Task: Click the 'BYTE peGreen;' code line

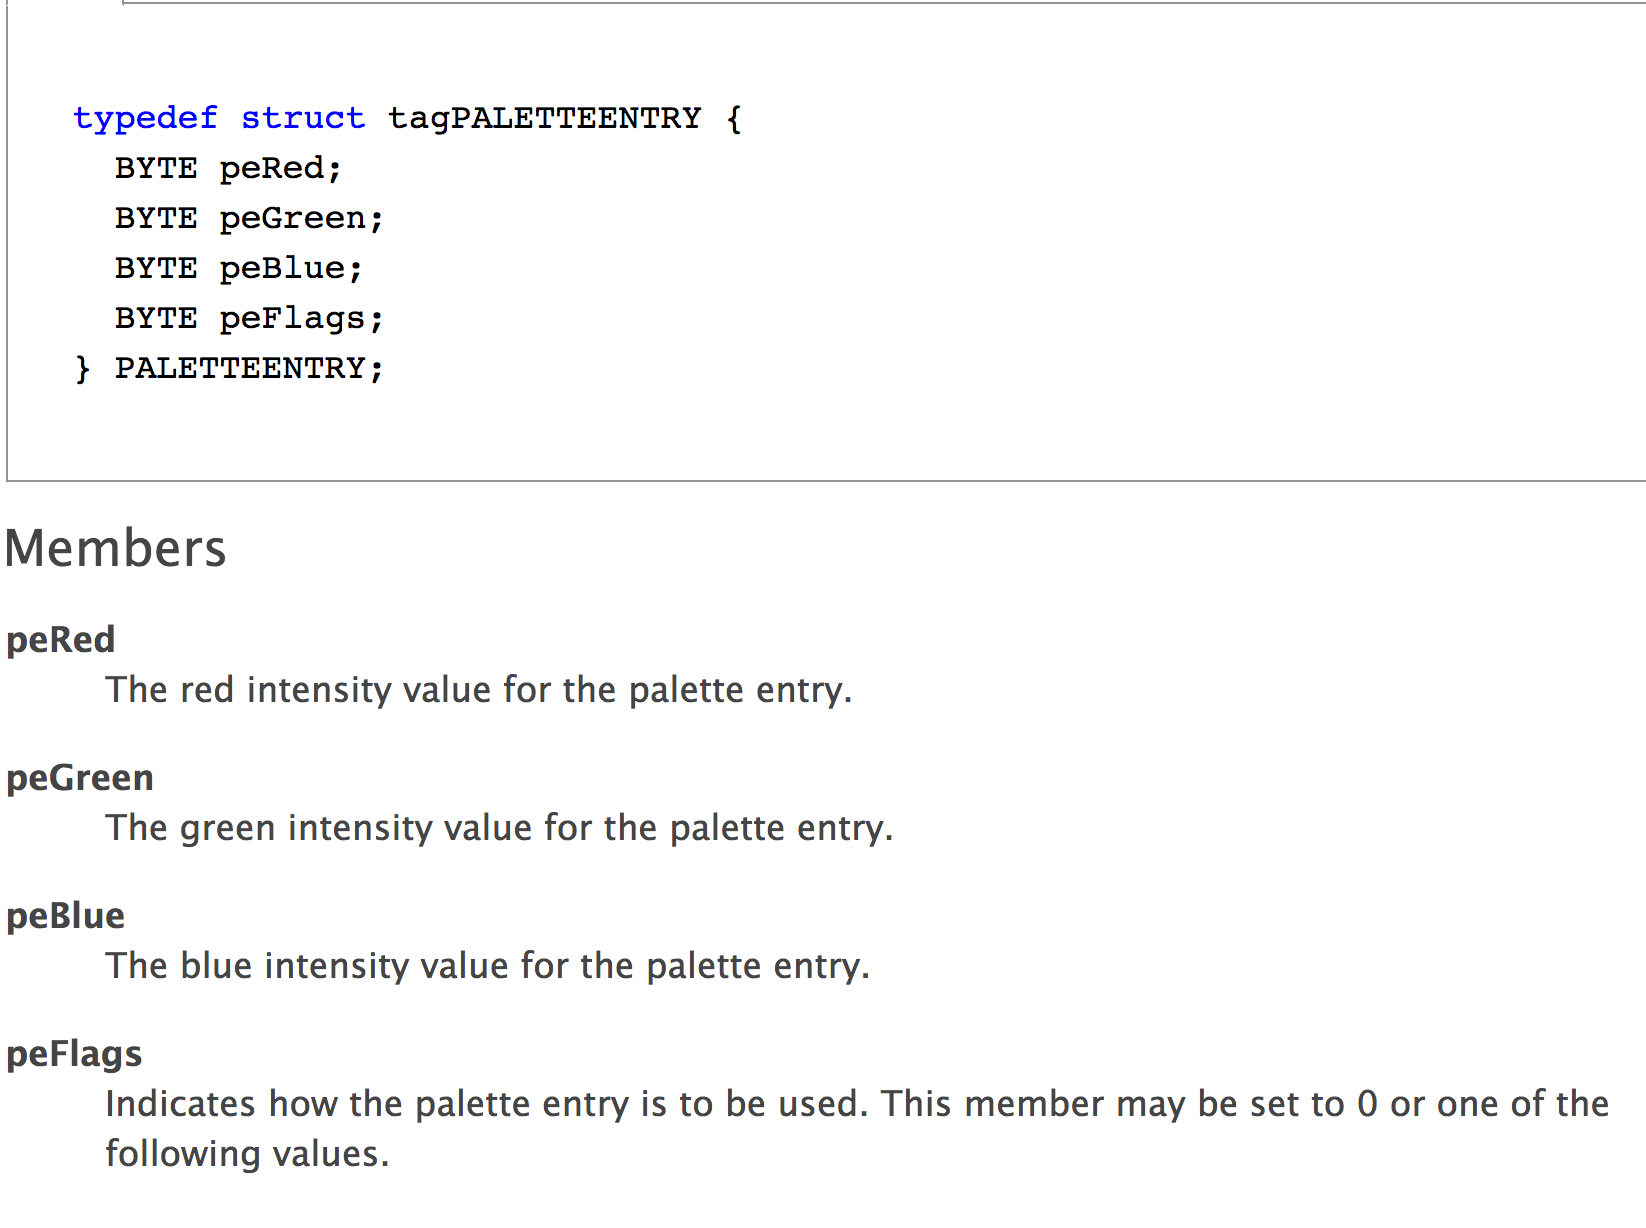Action: coord(249,218)
